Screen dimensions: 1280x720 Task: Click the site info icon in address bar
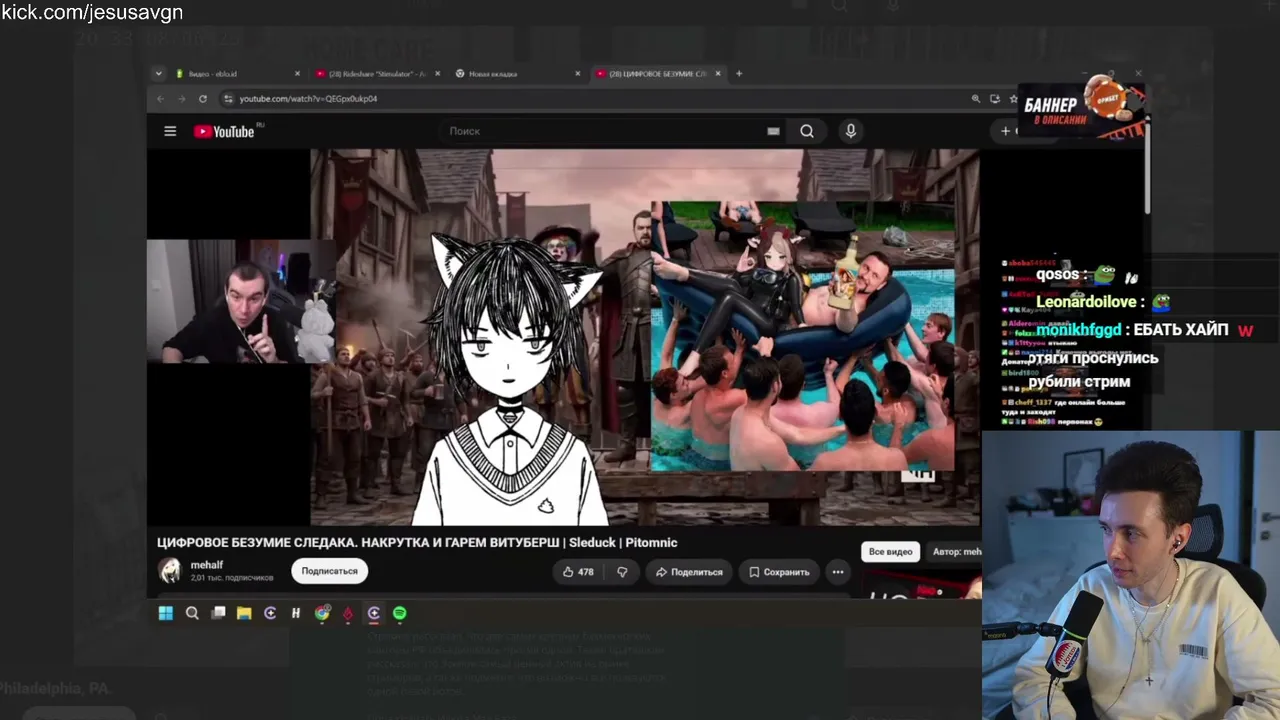click(228, 99)
